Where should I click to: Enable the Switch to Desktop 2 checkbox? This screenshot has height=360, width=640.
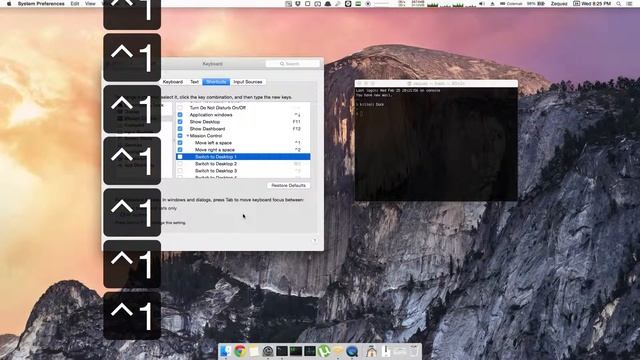180,164
